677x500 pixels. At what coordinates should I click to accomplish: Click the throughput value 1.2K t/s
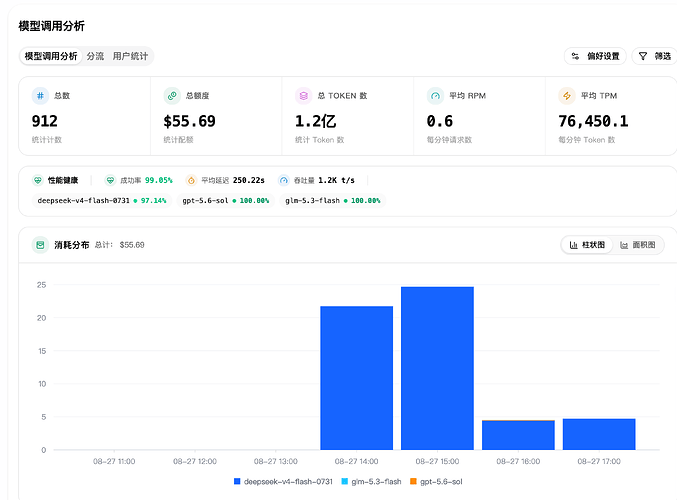point(336,180)
